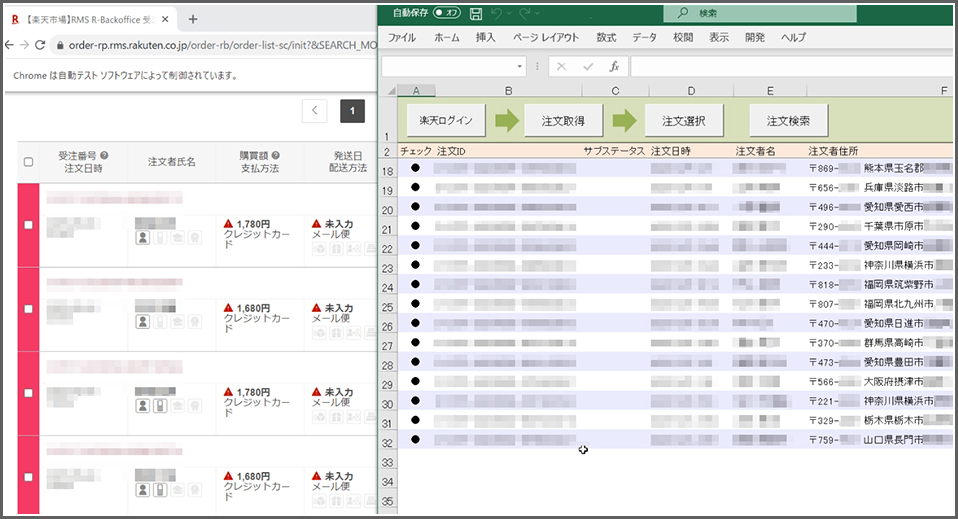Screen dimensions: 958x519
Task: Click the insert function fx icon
Action: tap(614, 66)
